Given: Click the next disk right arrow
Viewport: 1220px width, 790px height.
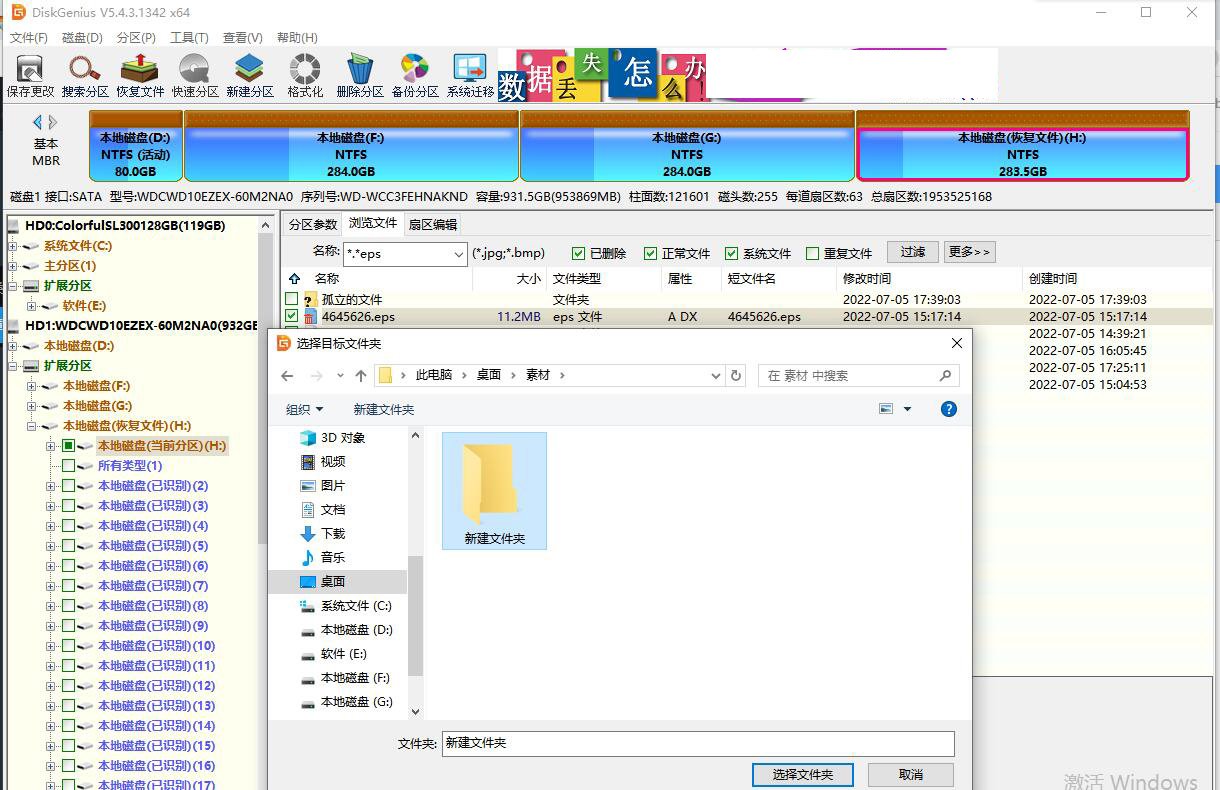Looking at the screenshot, I should [53, 122].
